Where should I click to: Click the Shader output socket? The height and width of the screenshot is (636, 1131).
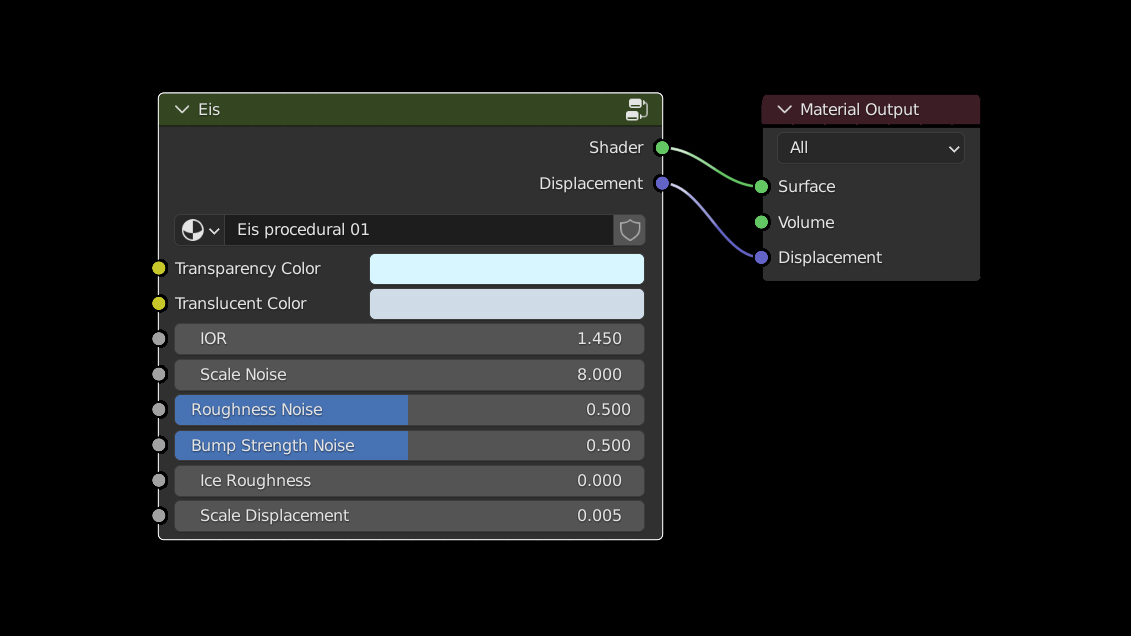click(x=661, y=148)
